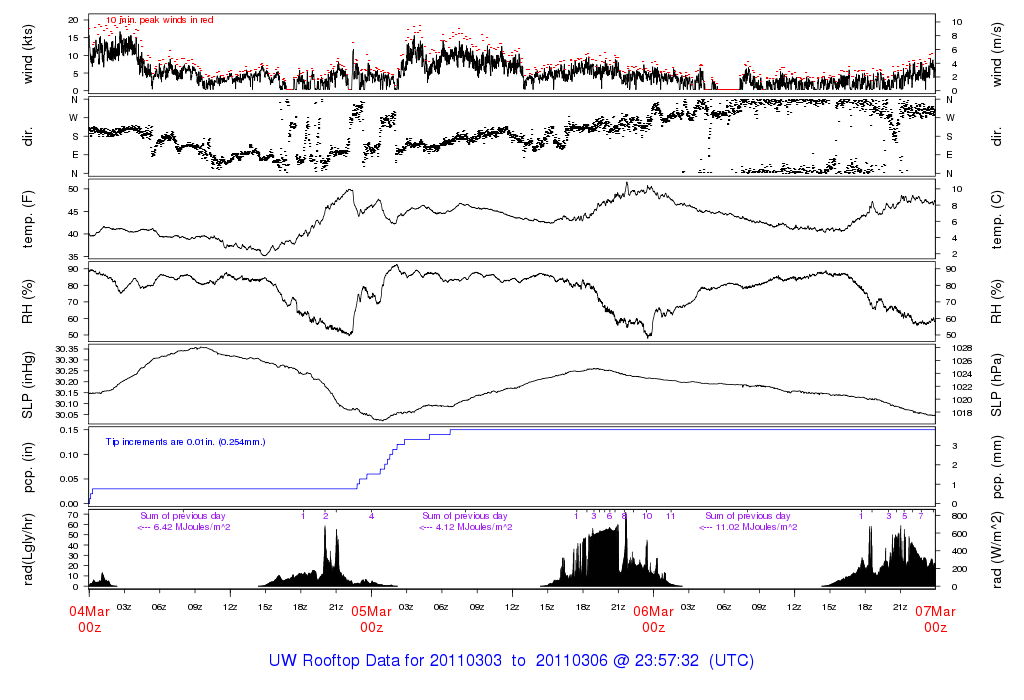Select the "temp. (F)" axis label
This screenshot has width=1024, height=700.
coord(28,219)
